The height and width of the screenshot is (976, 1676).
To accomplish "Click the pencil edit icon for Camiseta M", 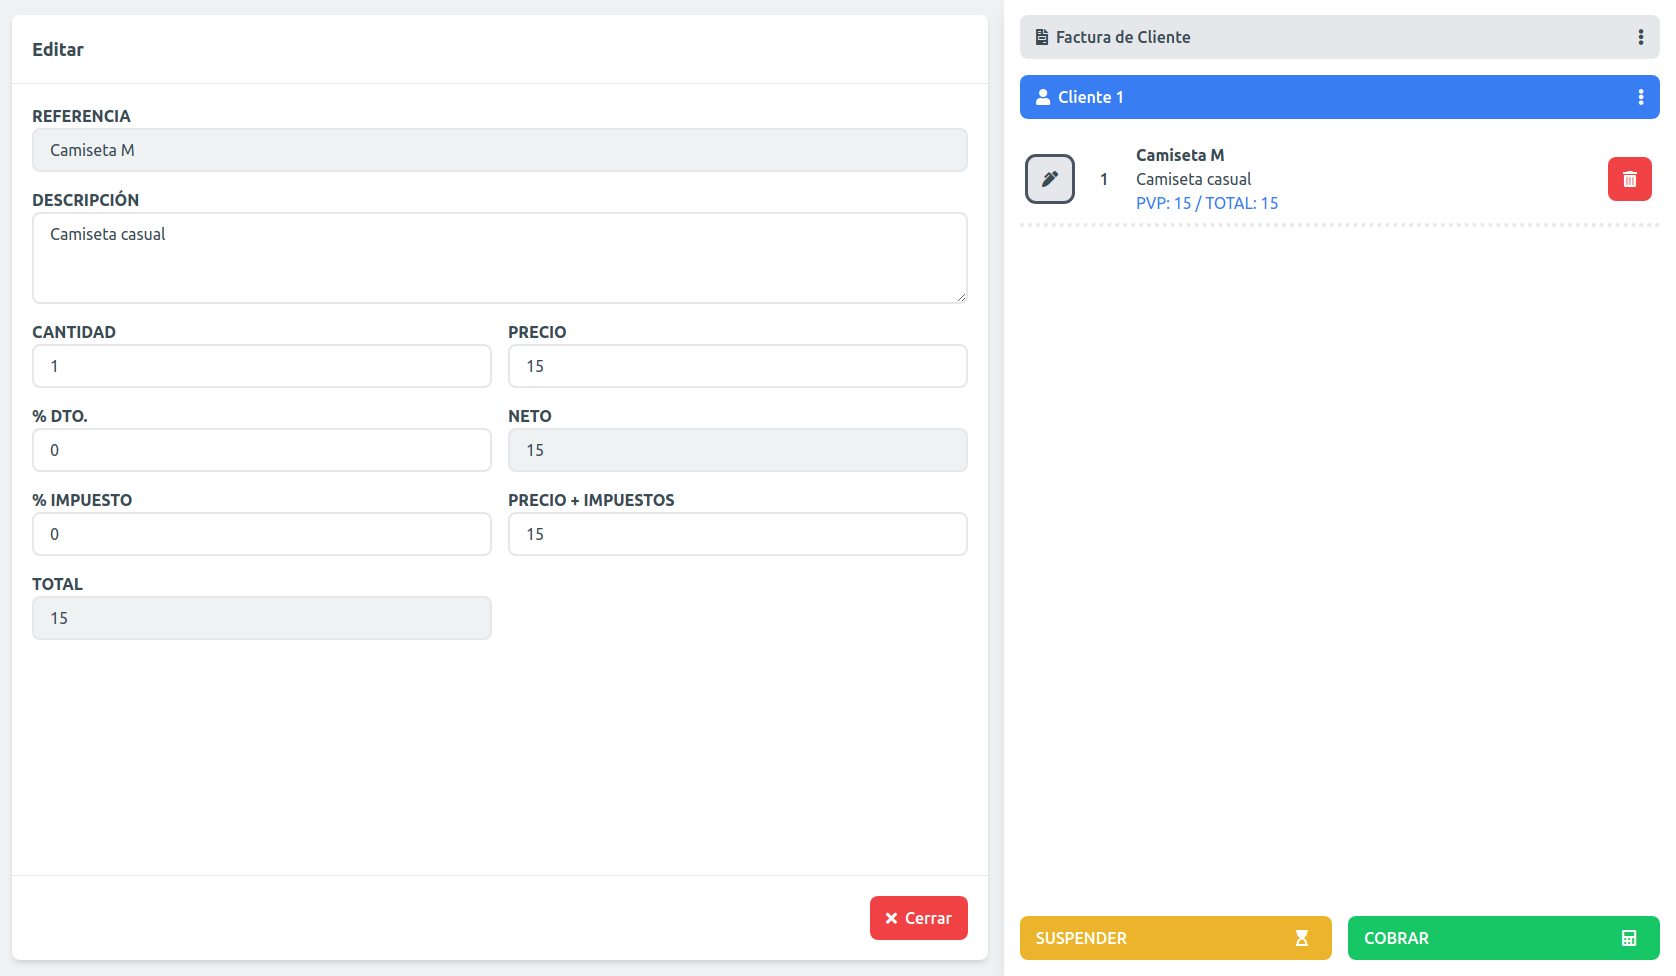I will pyautogui.click(x=1049, y=179).
